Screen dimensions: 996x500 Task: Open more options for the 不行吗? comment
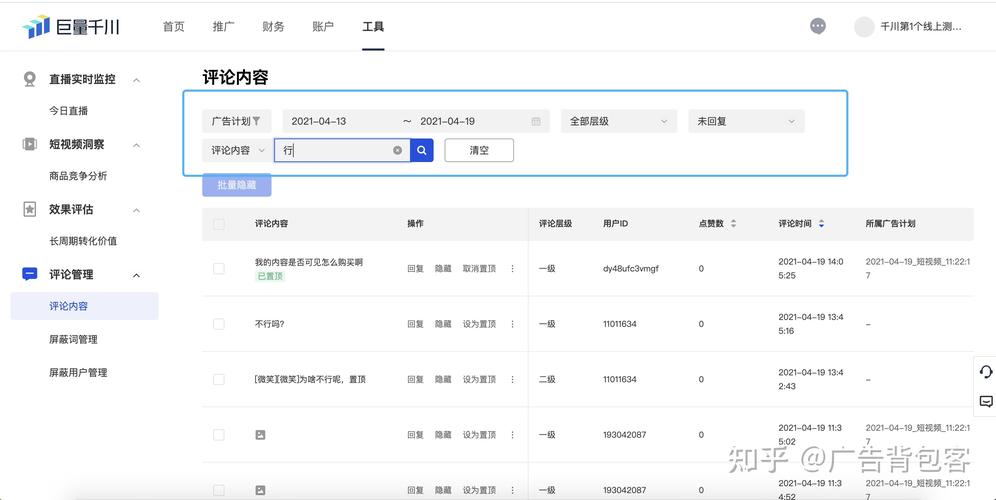[513, 324]
